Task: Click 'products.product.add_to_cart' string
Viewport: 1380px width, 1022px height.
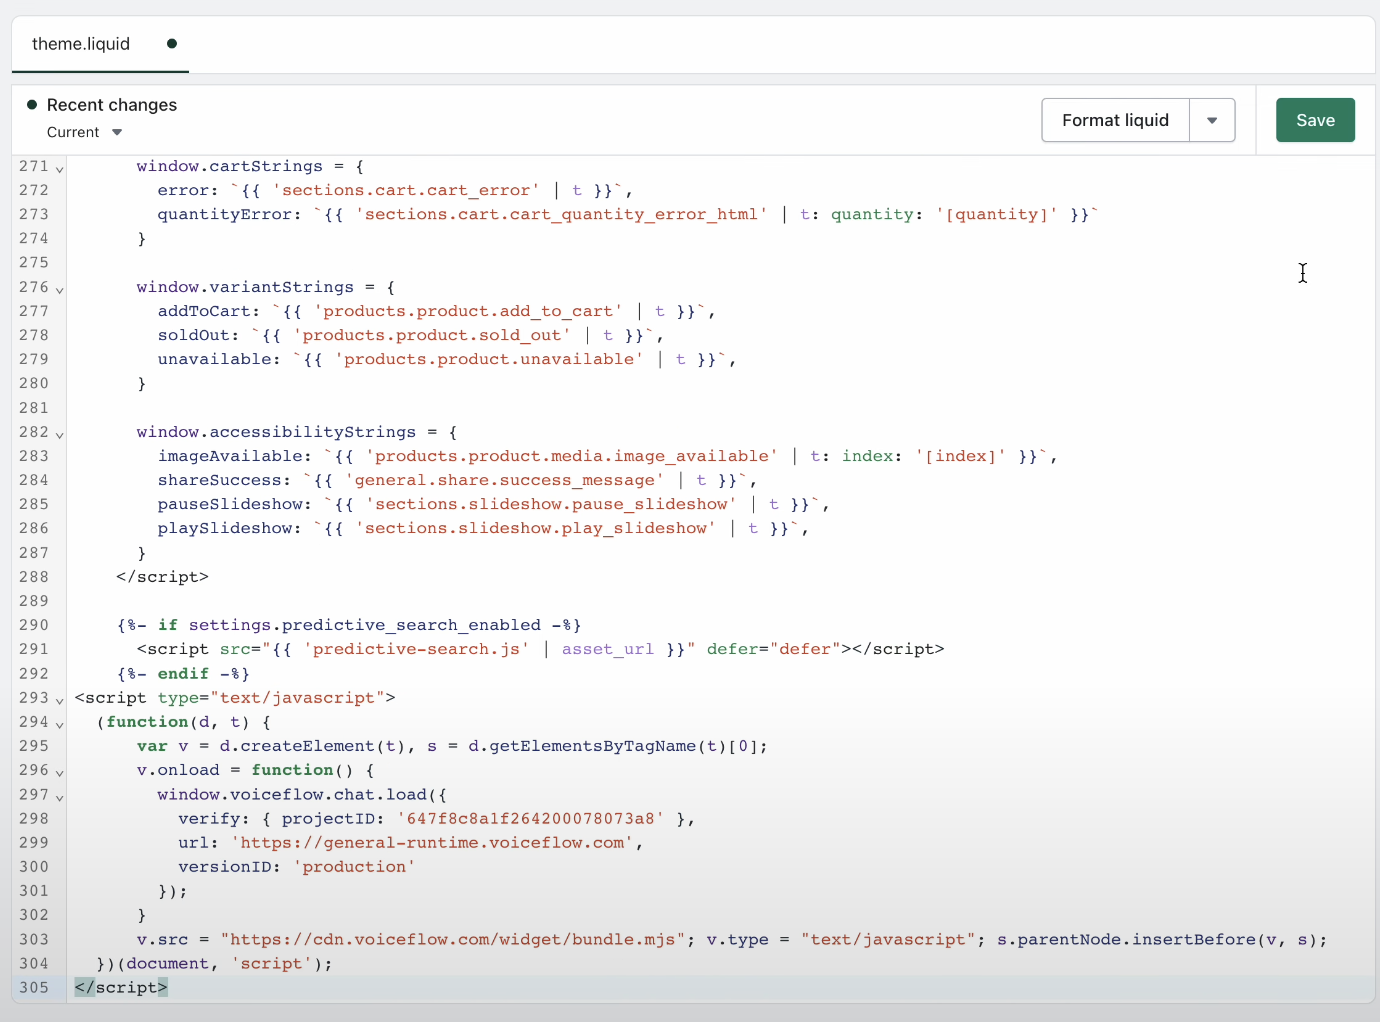Action: [468, 311]
